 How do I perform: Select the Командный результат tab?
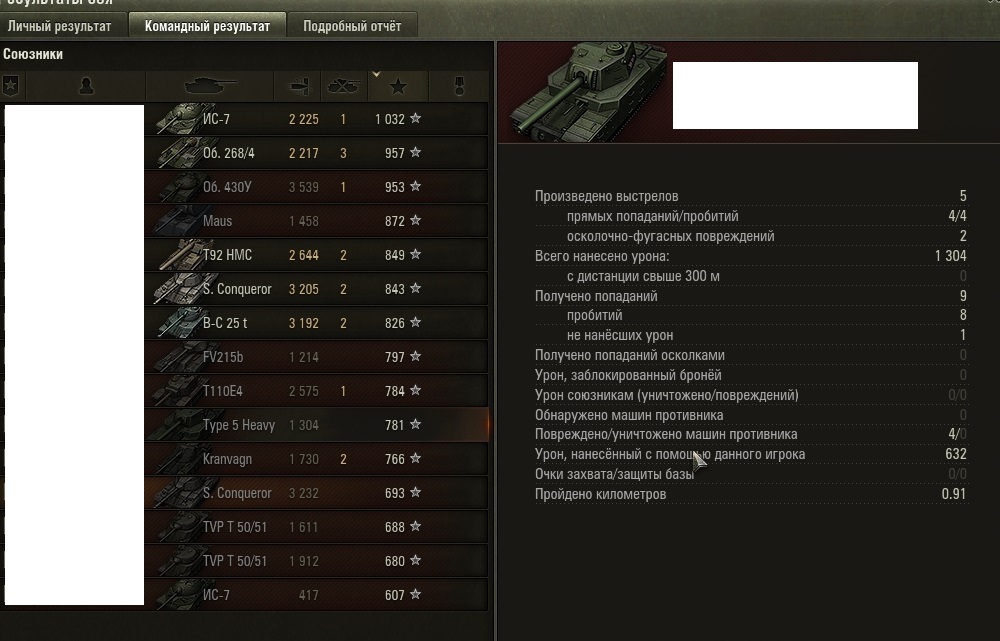click(207, 26)
